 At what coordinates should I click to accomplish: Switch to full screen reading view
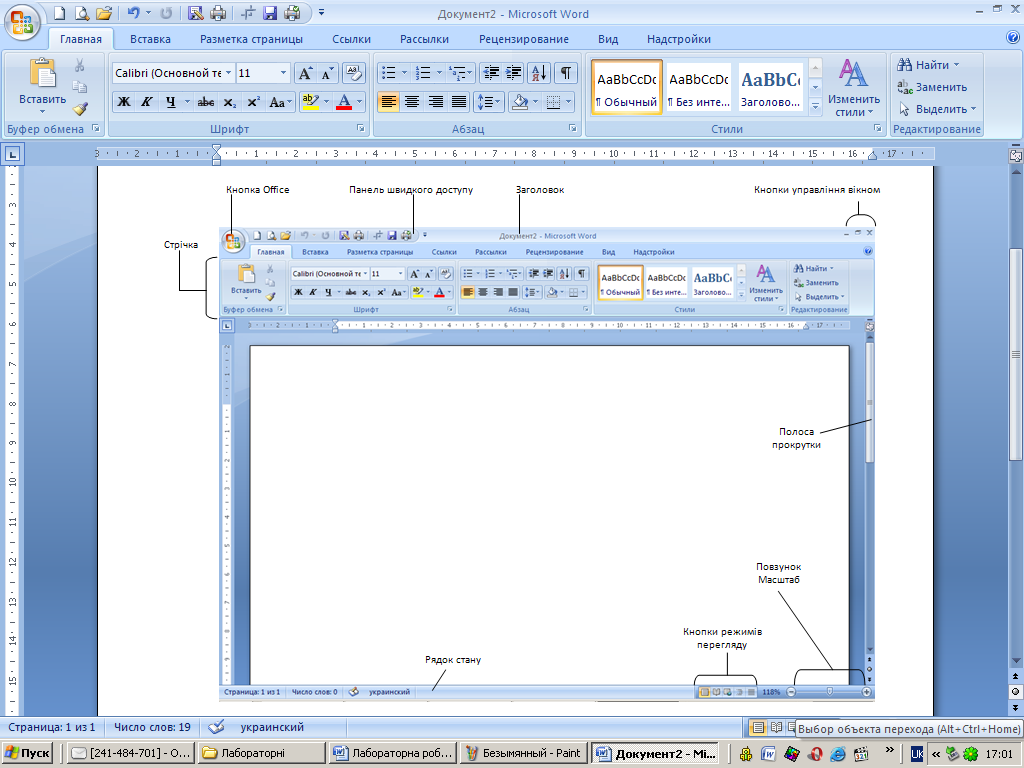[x=776, y=727]
